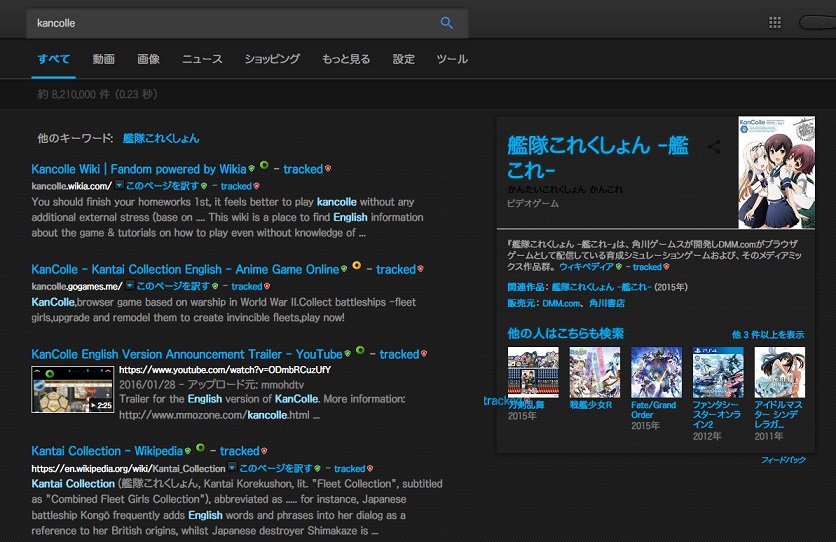The height and width of the screenshot is (542, 836).
Task: Switch to the ショッピング tab
Action: coord(272,59)
